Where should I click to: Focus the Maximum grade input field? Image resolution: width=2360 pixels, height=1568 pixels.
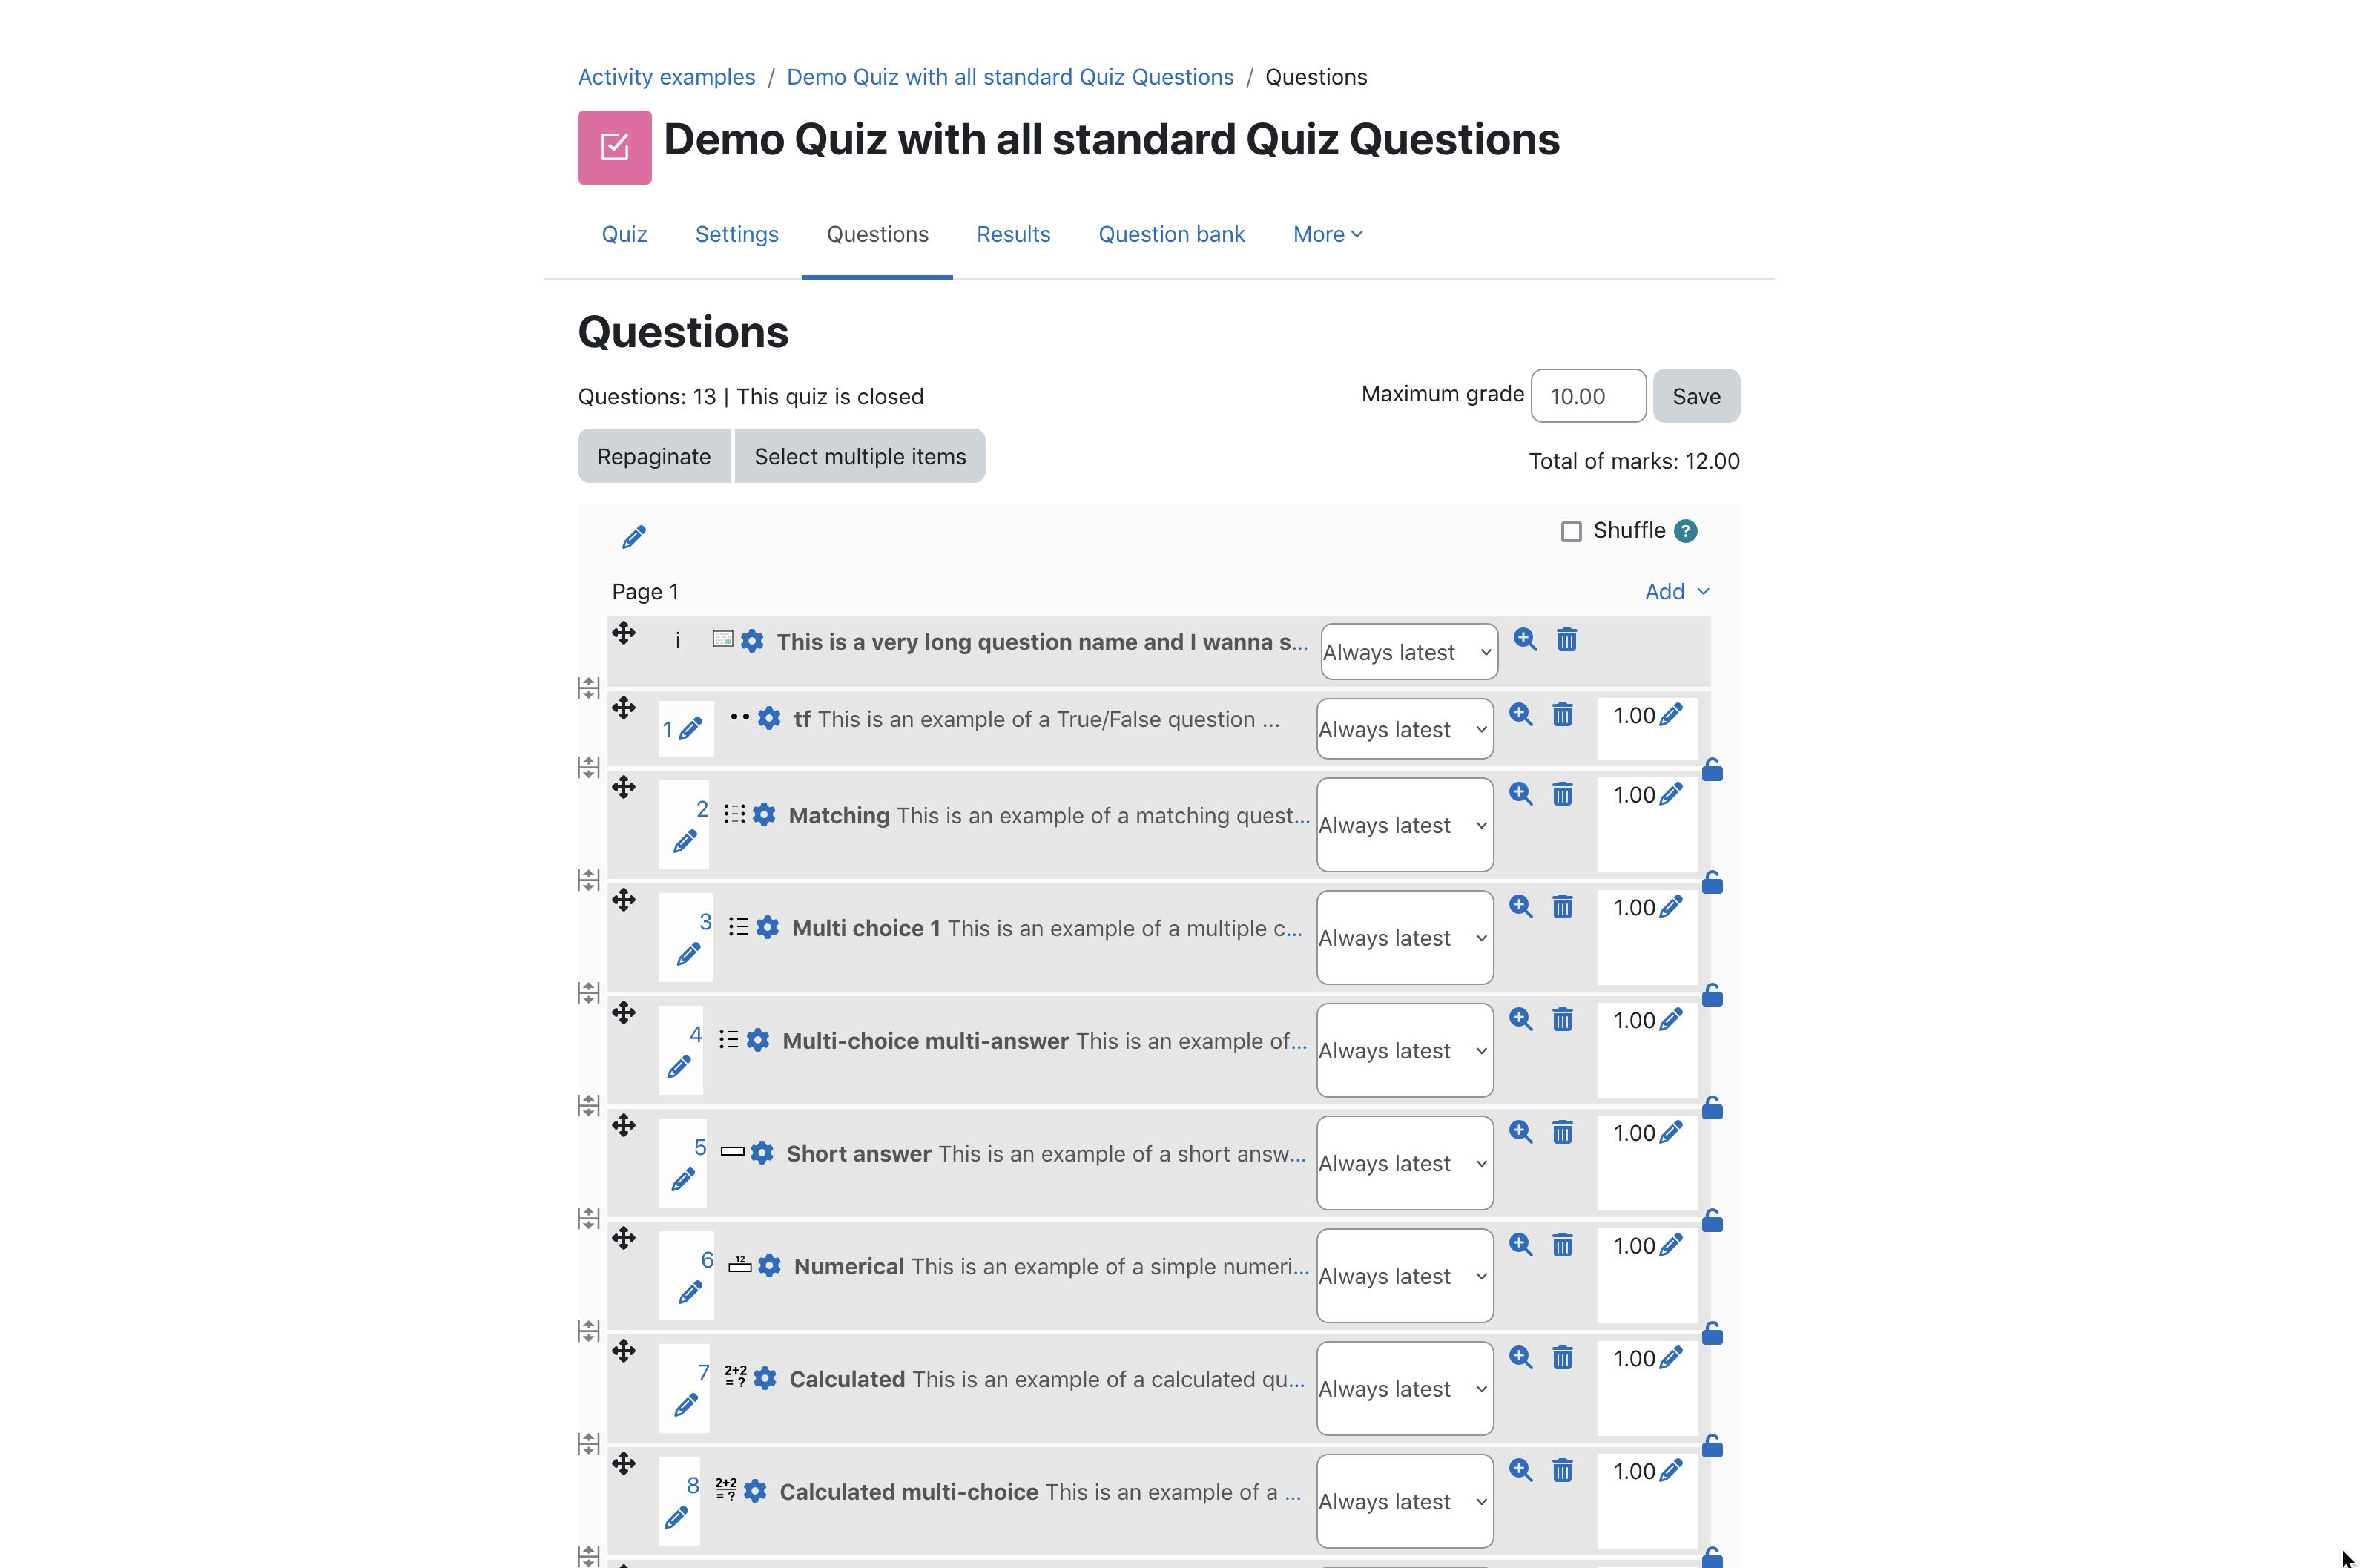point(1588,396)
